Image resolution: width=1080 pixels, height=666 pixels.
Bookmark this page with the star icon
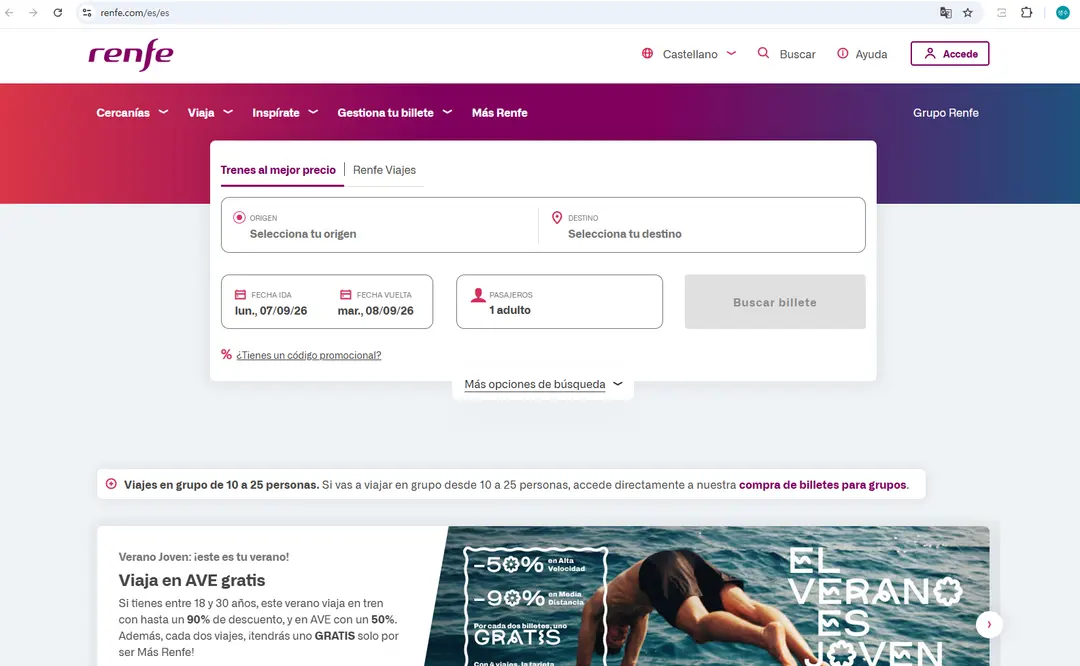[x=968, y=12]
